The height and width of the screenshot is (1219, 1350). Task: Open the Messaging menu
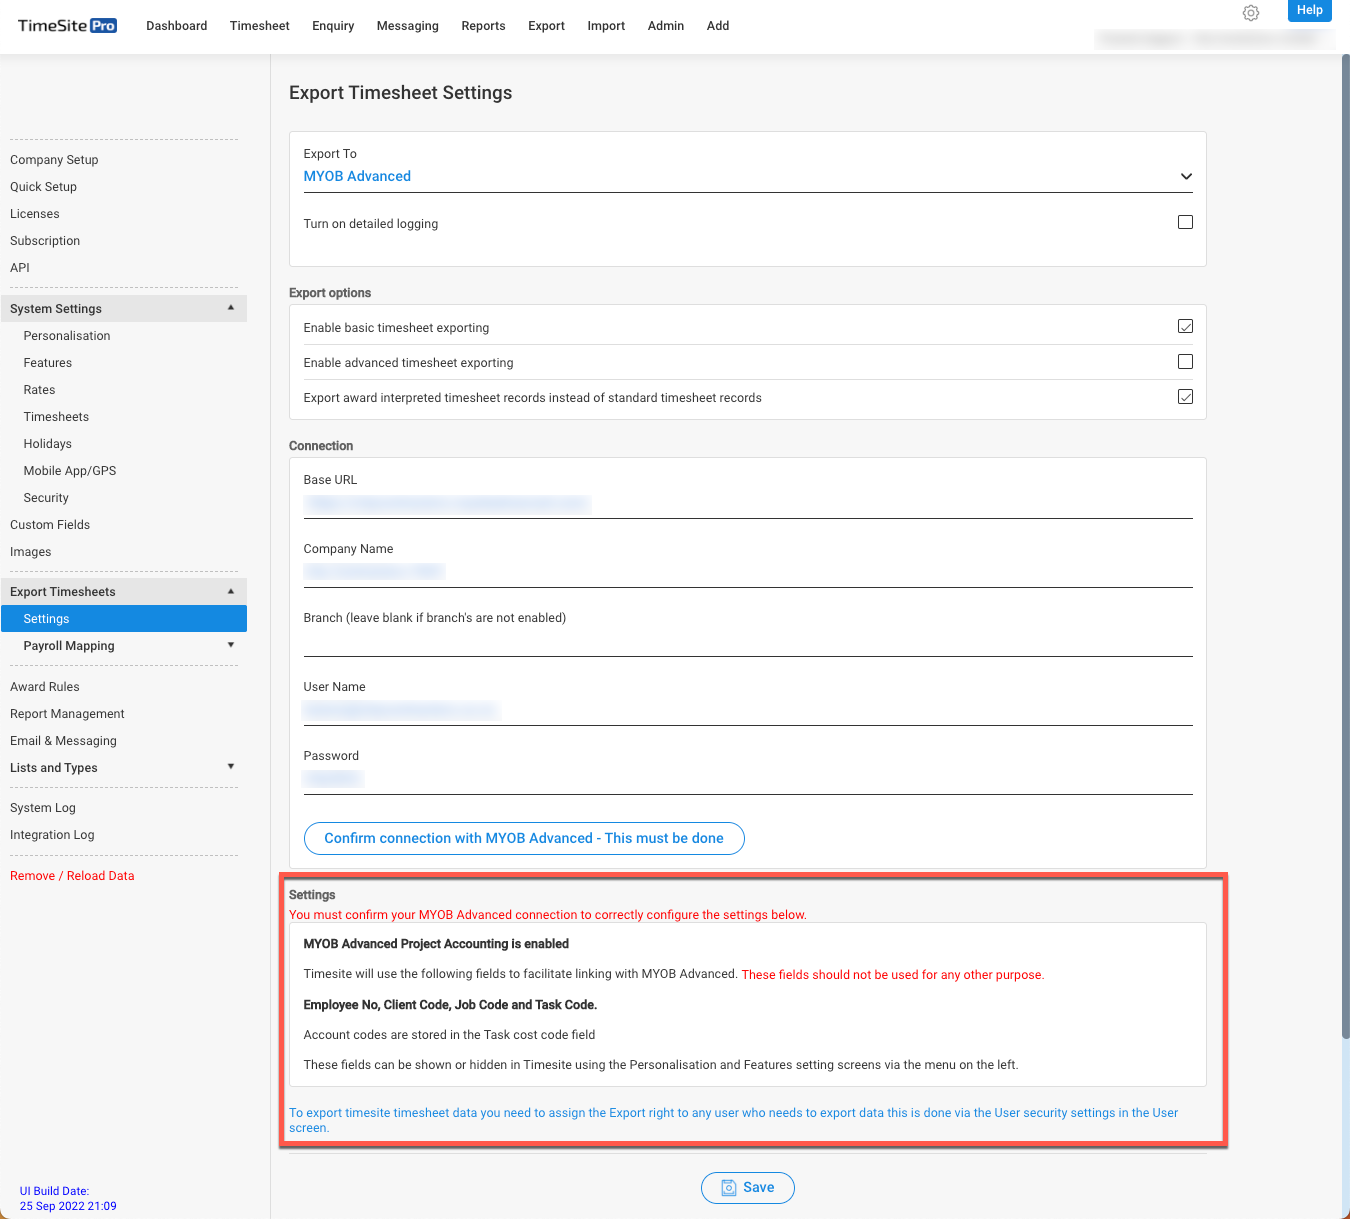(408, 26)
